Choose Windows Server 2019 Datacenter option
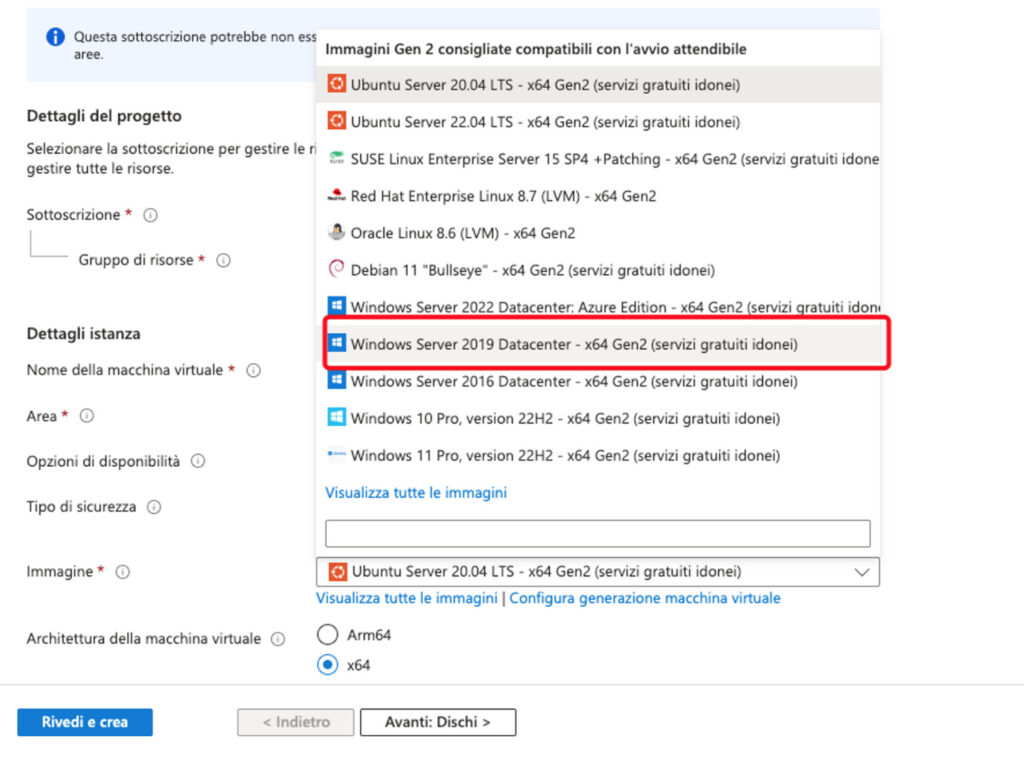Image resolution: width=1024 pixels, height=771 pixels. click(574, 344)
